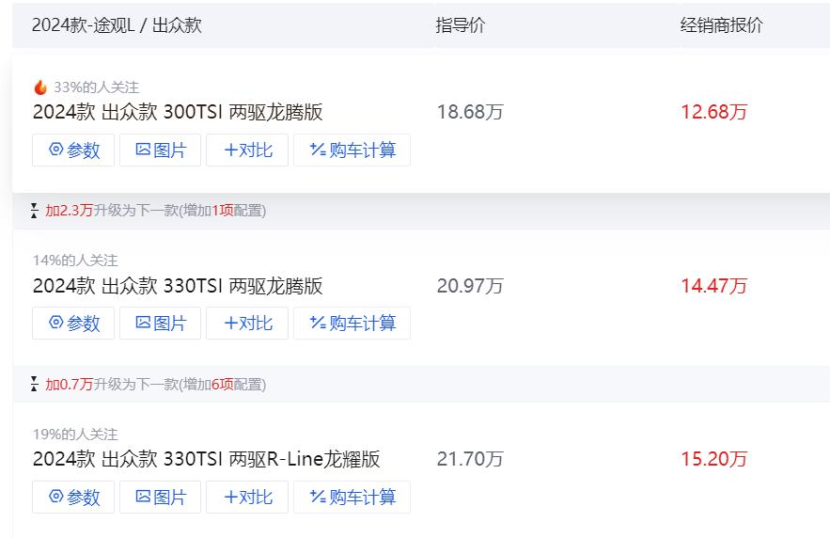Open 参数 for 330TSI 两驱龙腾版
The width and height of the screenshot is (830, 538).
73,323
